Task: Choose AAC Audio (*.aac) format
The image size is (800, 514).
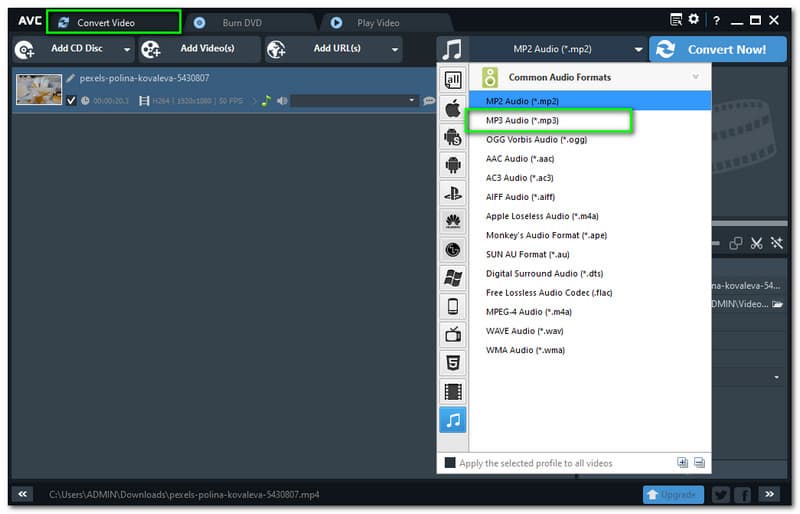Action: 590,159
